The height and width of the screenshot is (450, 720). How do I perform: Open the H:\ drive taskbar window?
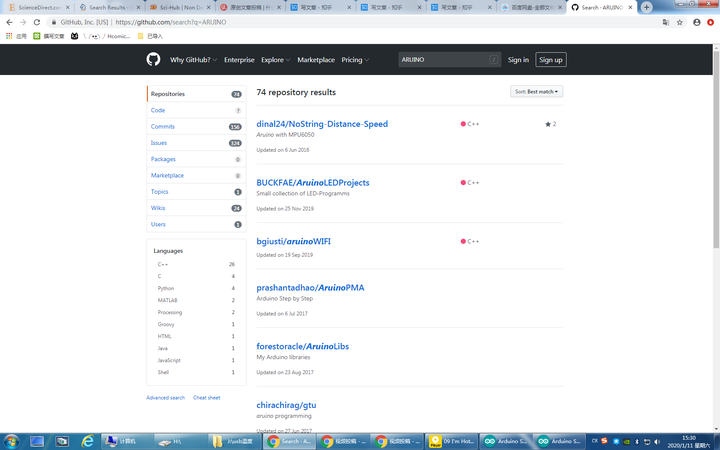pyautogui.click(x=181, y=441)
